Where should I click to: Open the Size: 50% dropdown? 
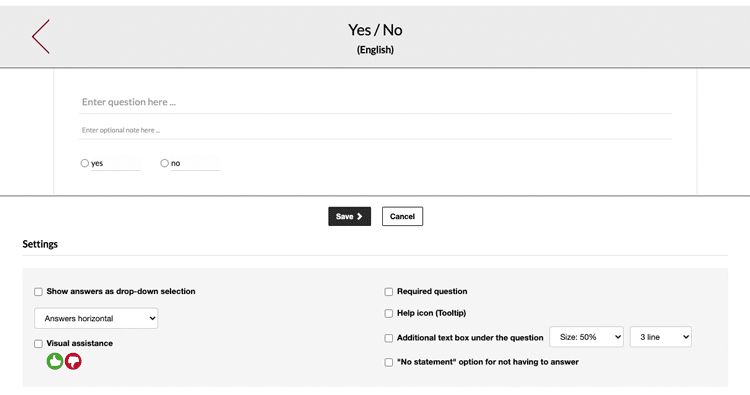click(586, 337)
